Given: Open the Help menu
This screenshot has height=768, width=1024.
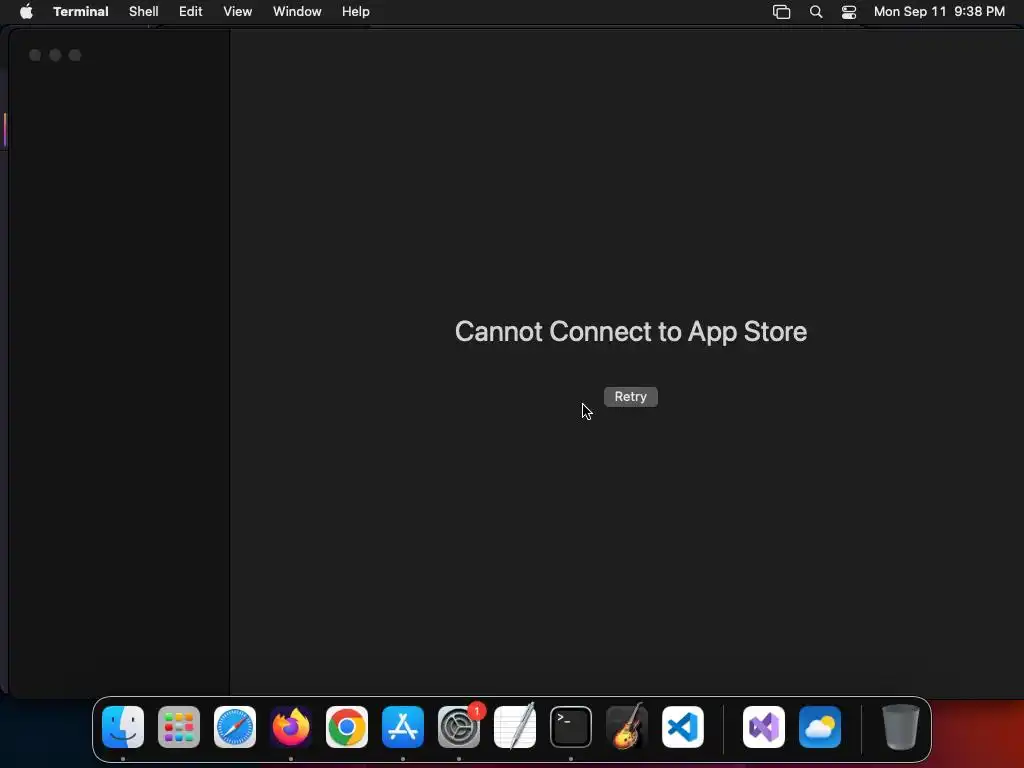Looking at the screenshot, I should (x=356, y=12).
